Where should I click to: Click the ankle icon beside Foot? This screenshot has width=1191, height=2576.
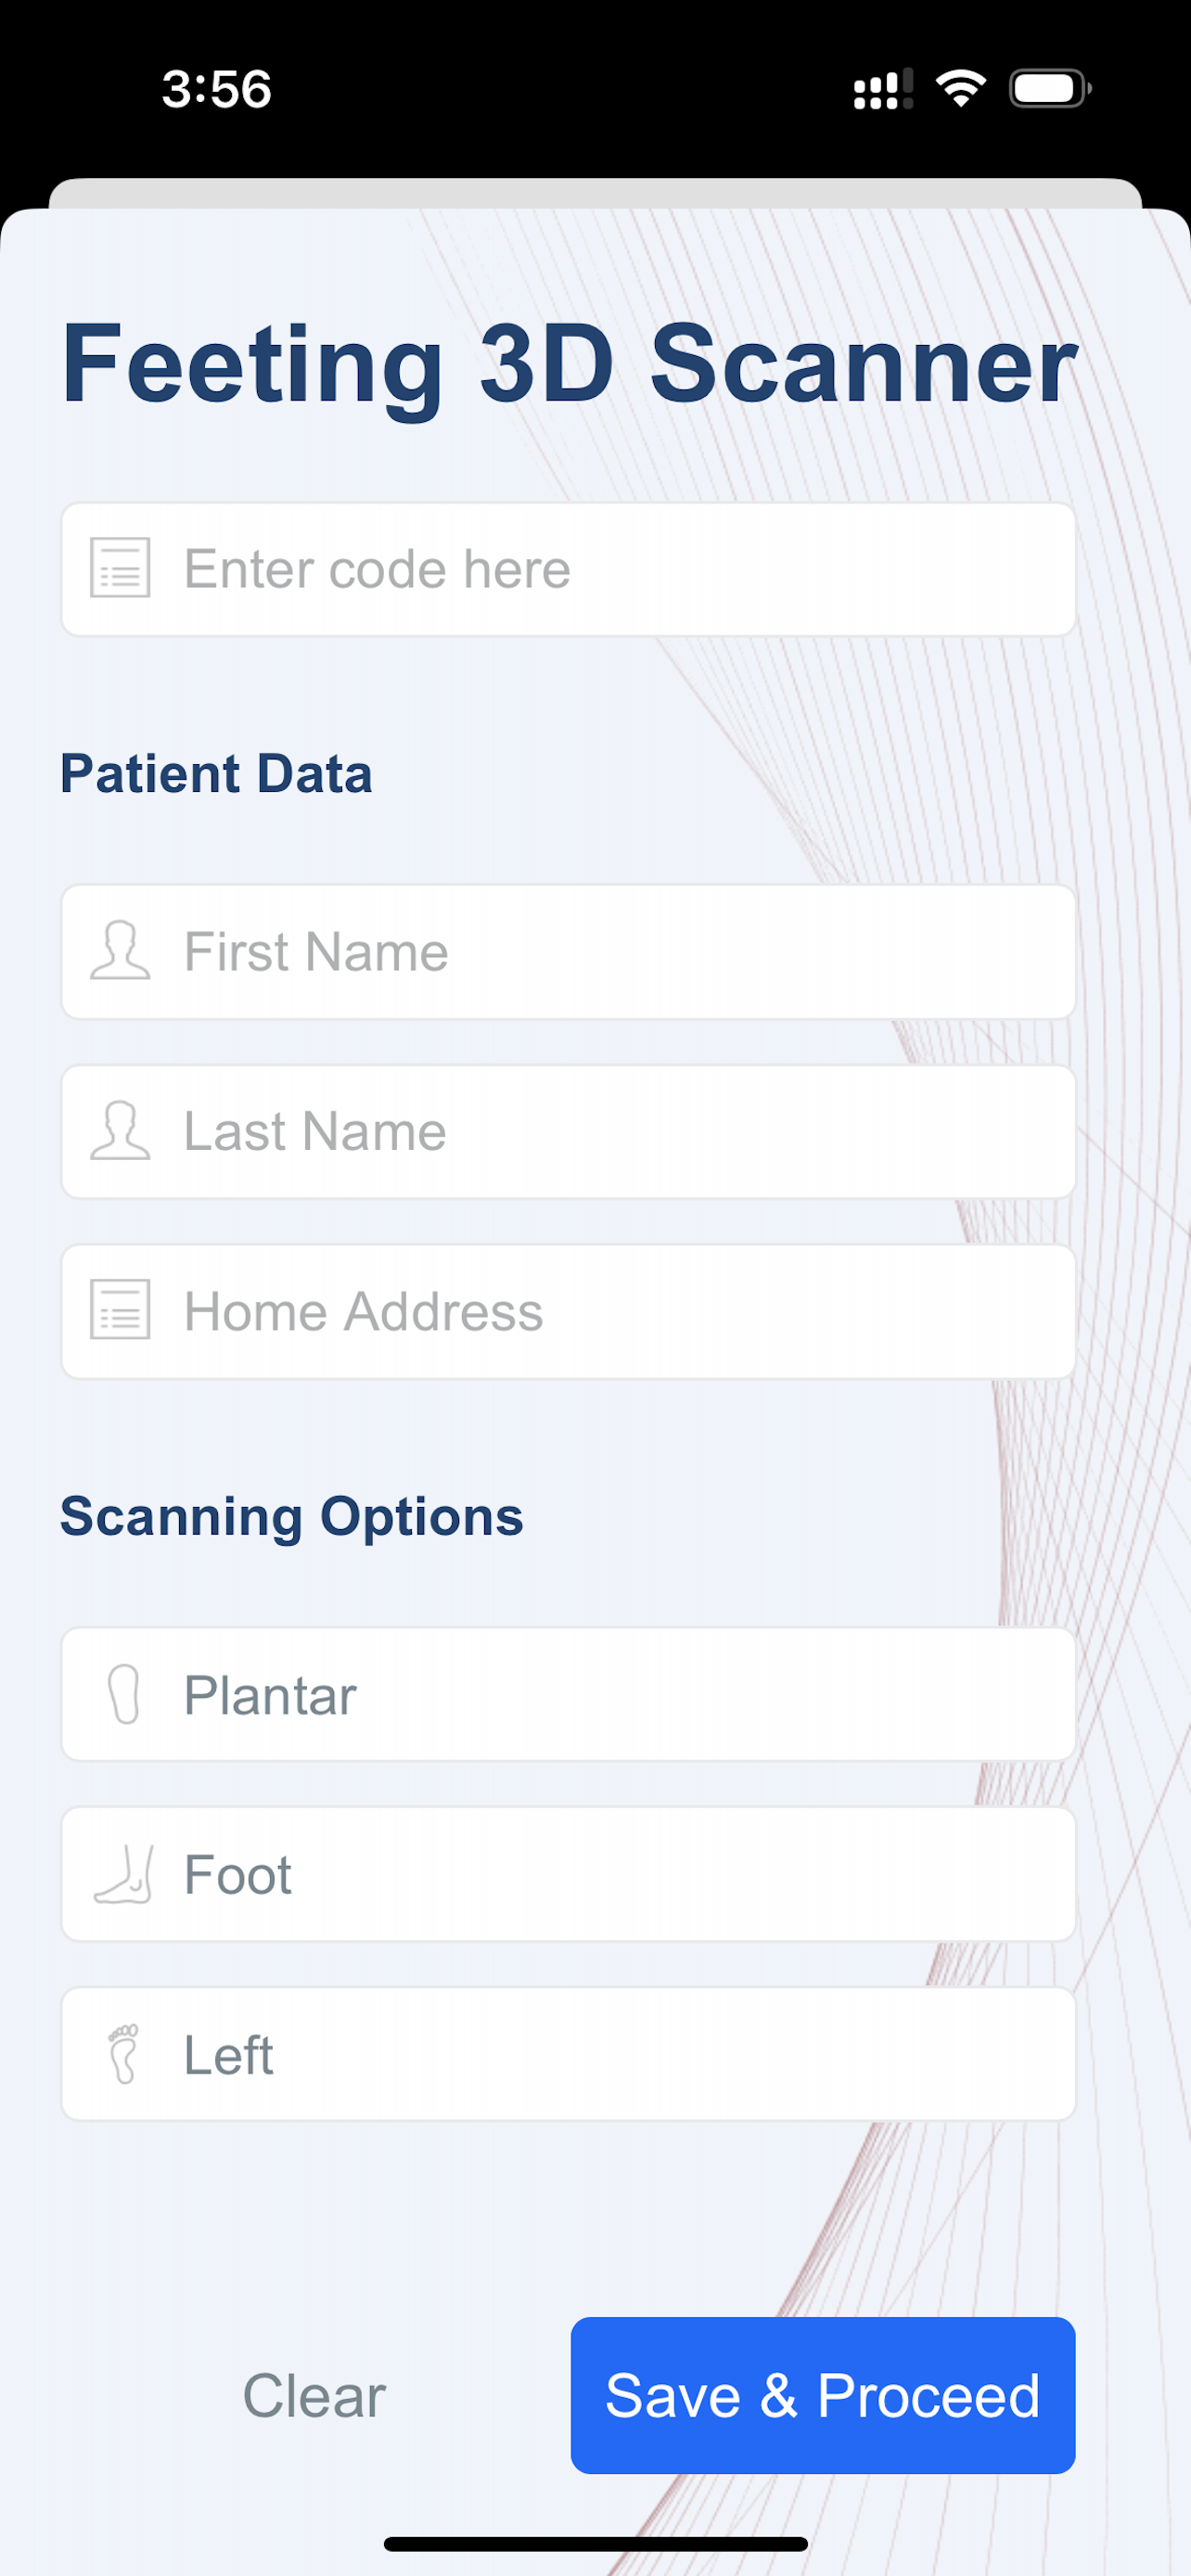tap(124, 1874)
